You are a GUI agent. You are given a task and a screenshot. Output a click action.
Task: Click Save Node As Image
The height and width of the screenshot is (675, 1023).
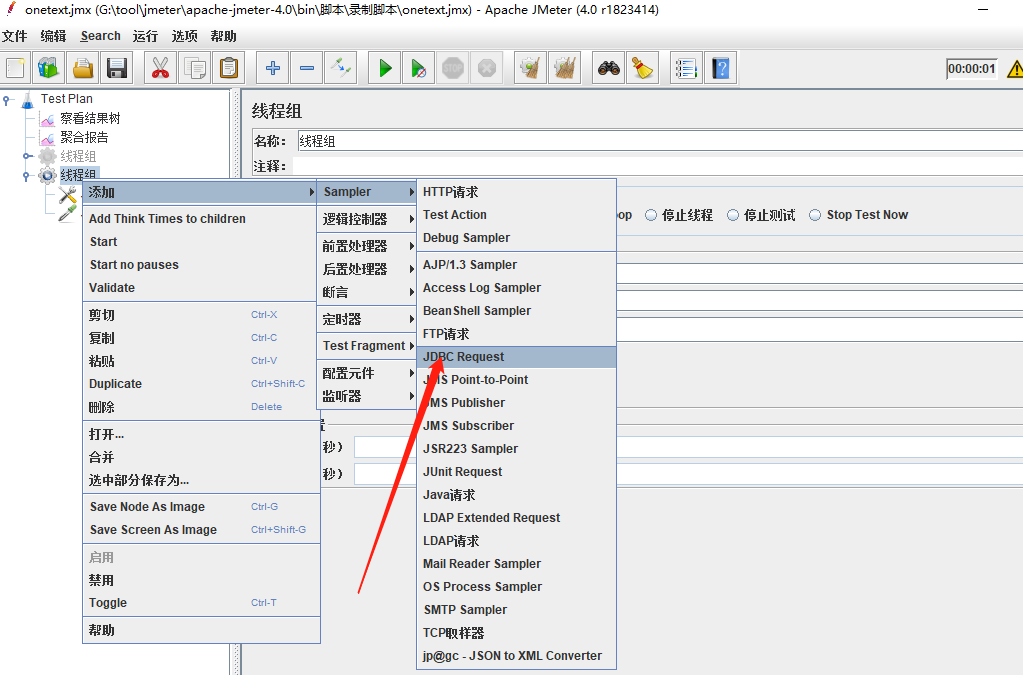pyautogui.click(x=200, y=507)
